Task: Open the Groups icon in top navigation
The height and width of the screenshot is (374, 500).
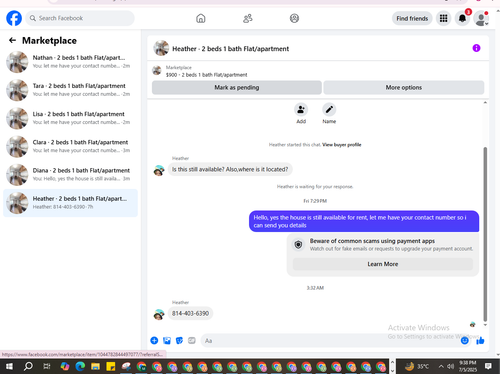Action: 294,18
